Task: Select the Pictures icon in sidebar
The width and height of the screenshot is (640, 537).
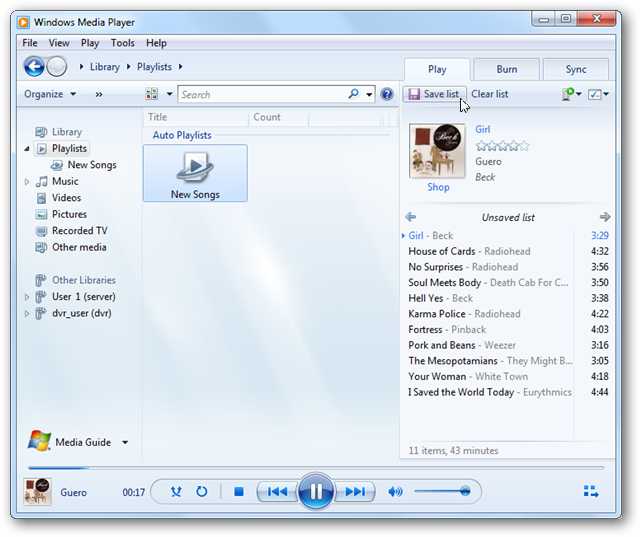Action: tap(41, 214)
